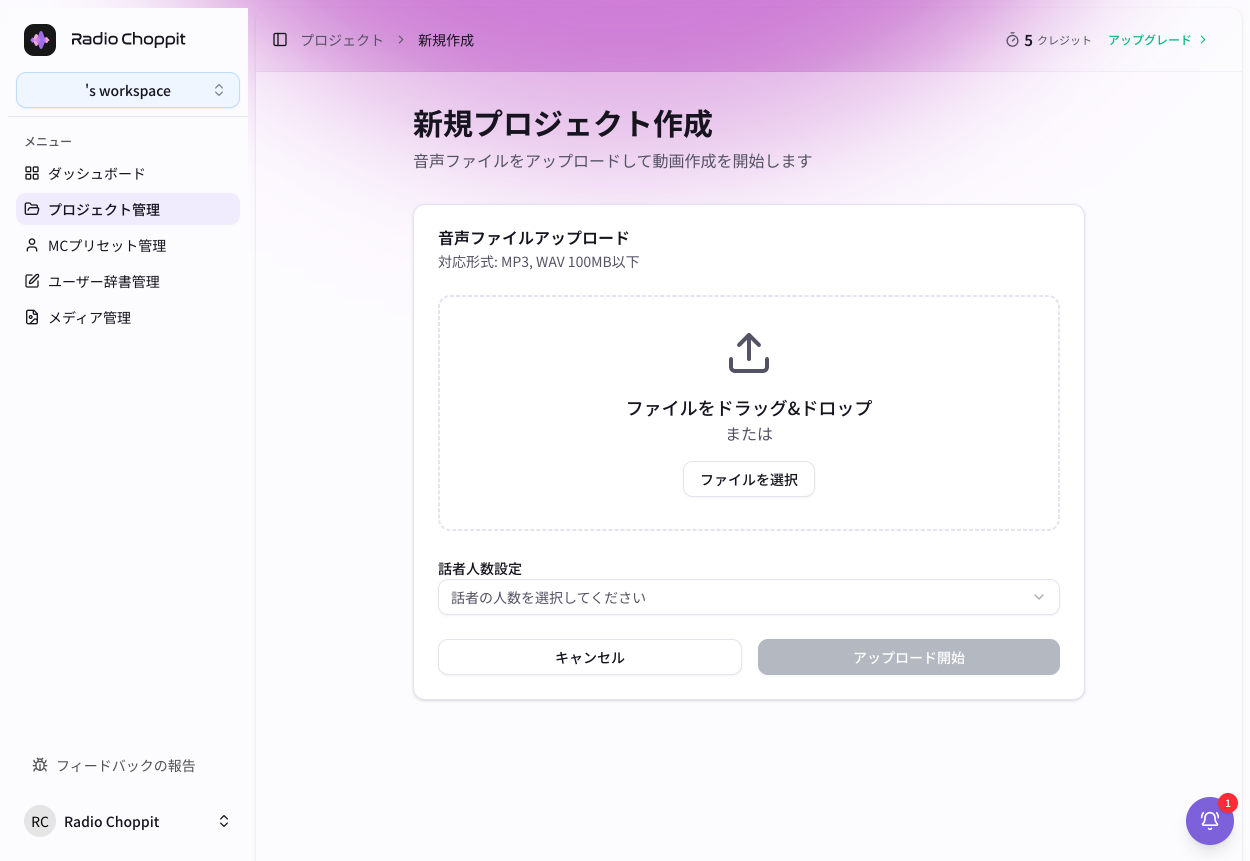Click the feedback bug icon

[x=40, y=765]
